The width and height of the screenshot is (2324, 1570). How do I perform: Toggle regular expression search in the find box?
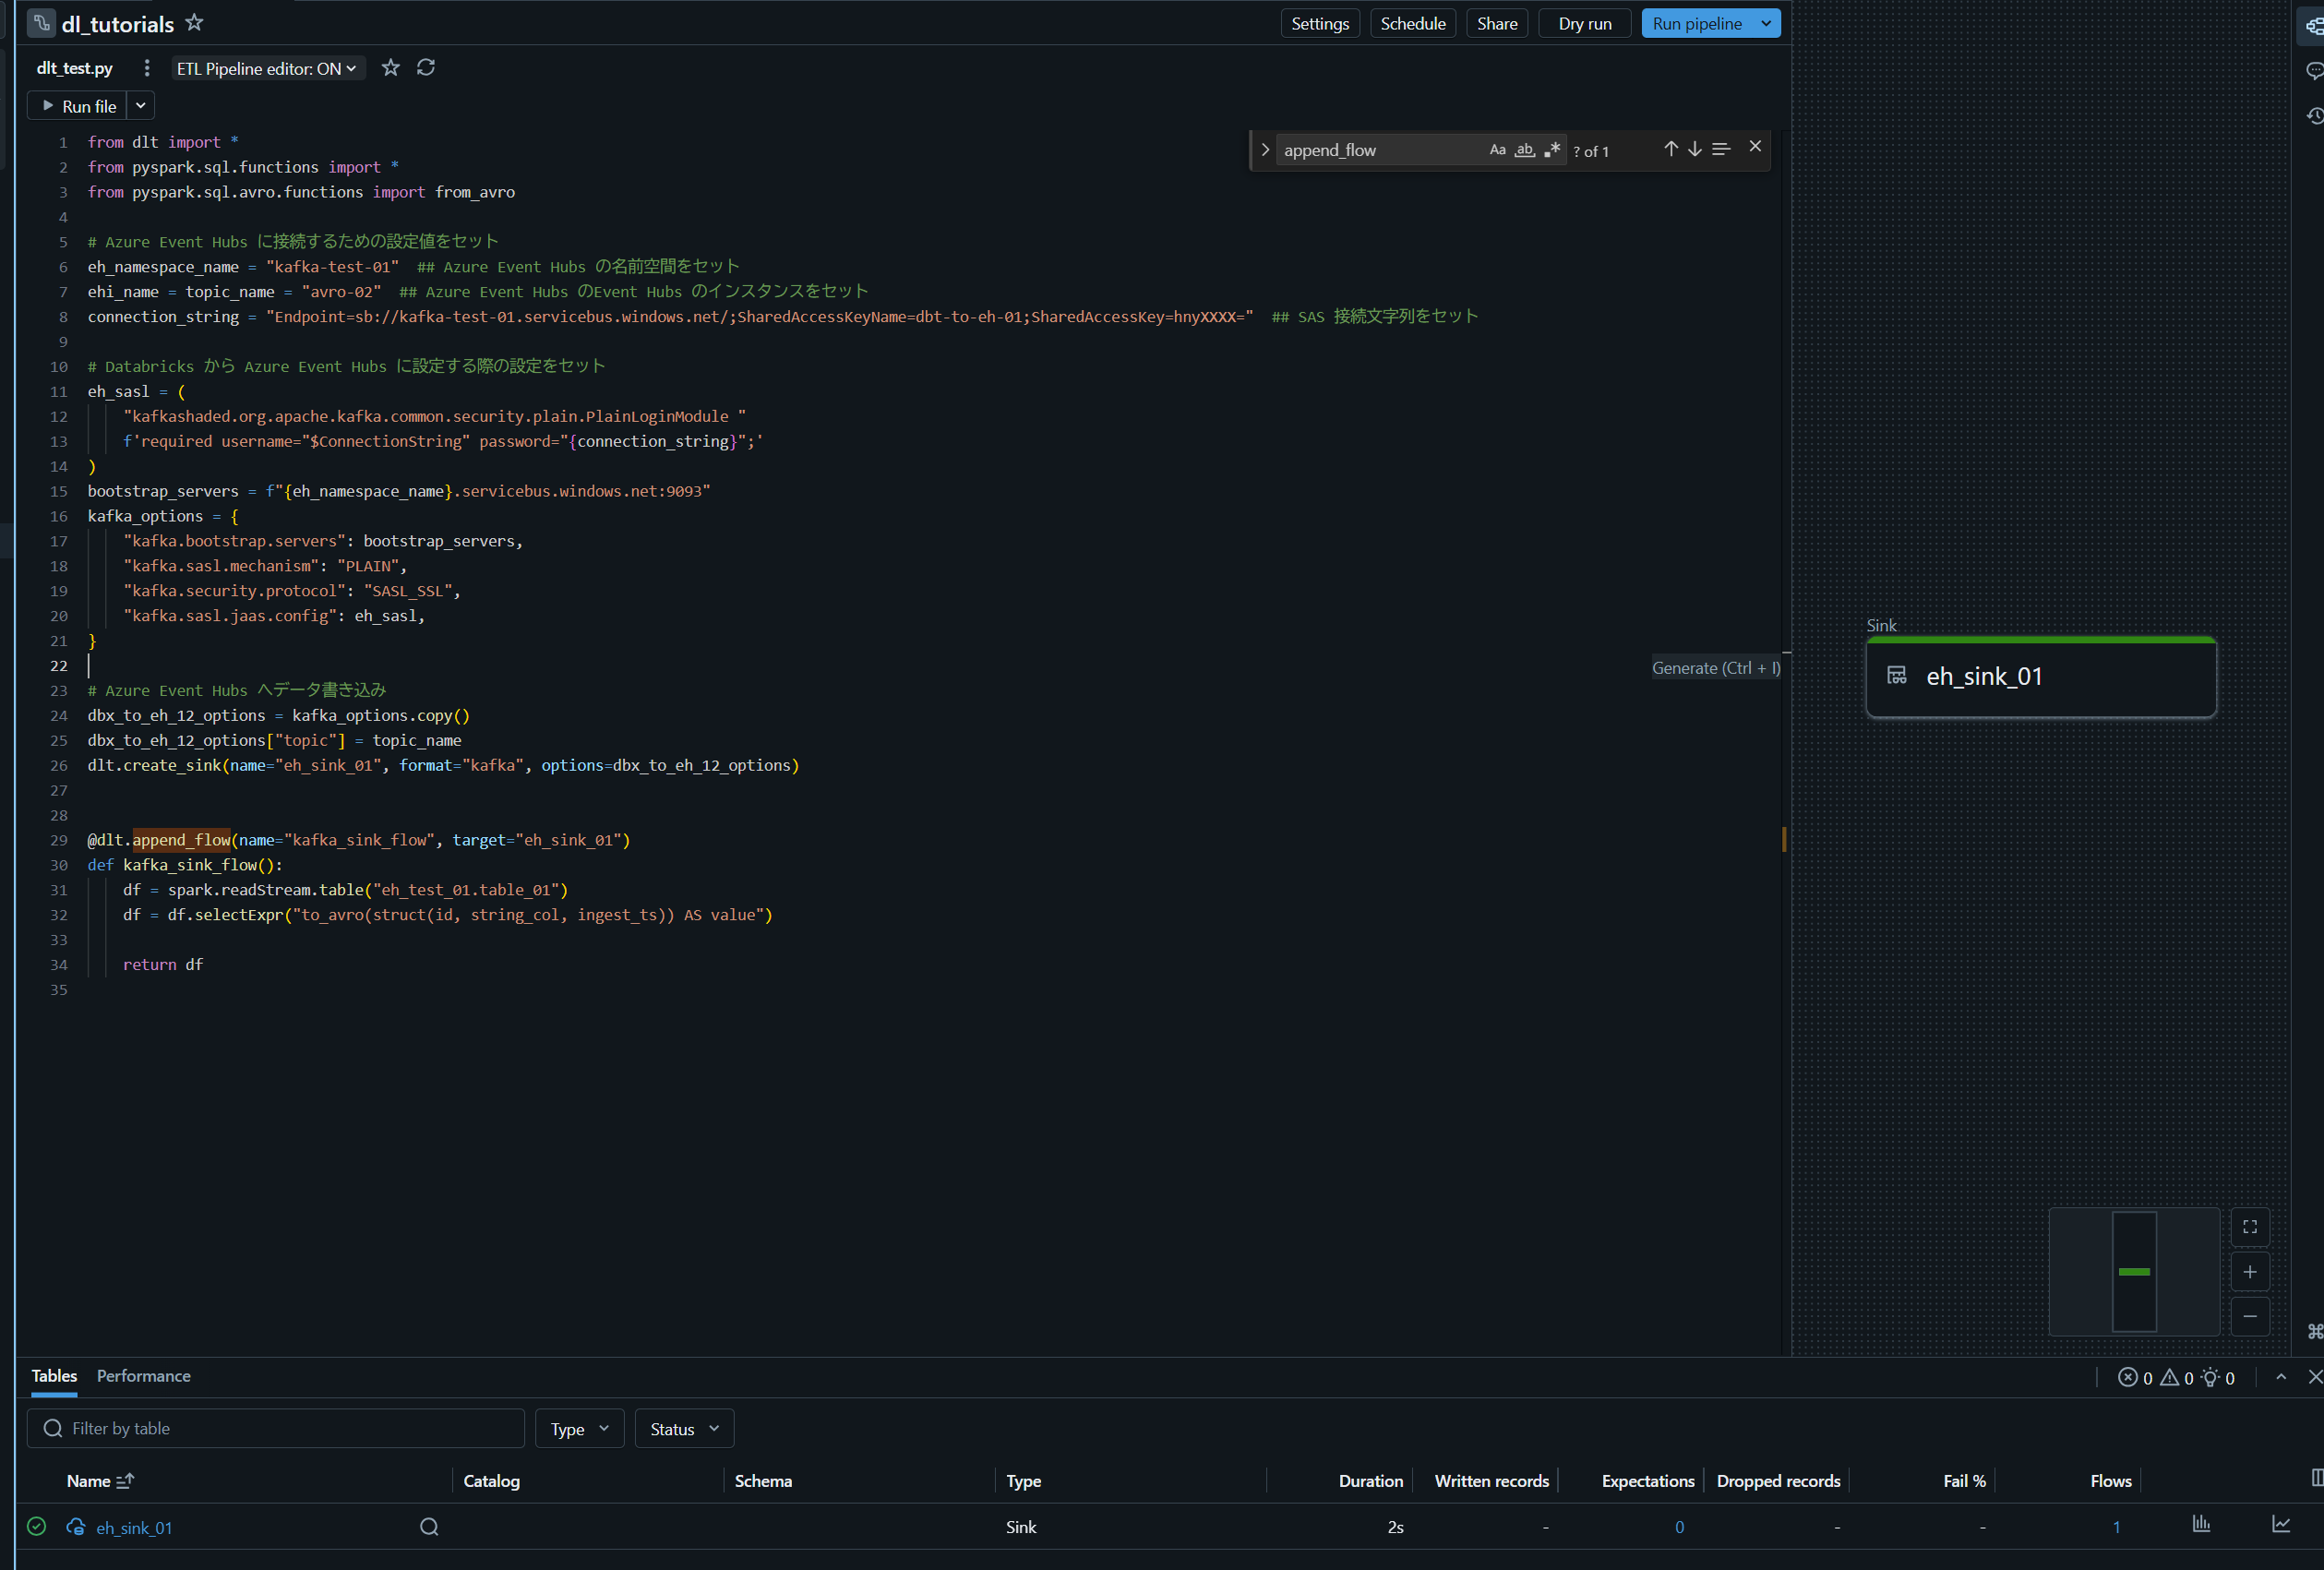pos(1551,150)
